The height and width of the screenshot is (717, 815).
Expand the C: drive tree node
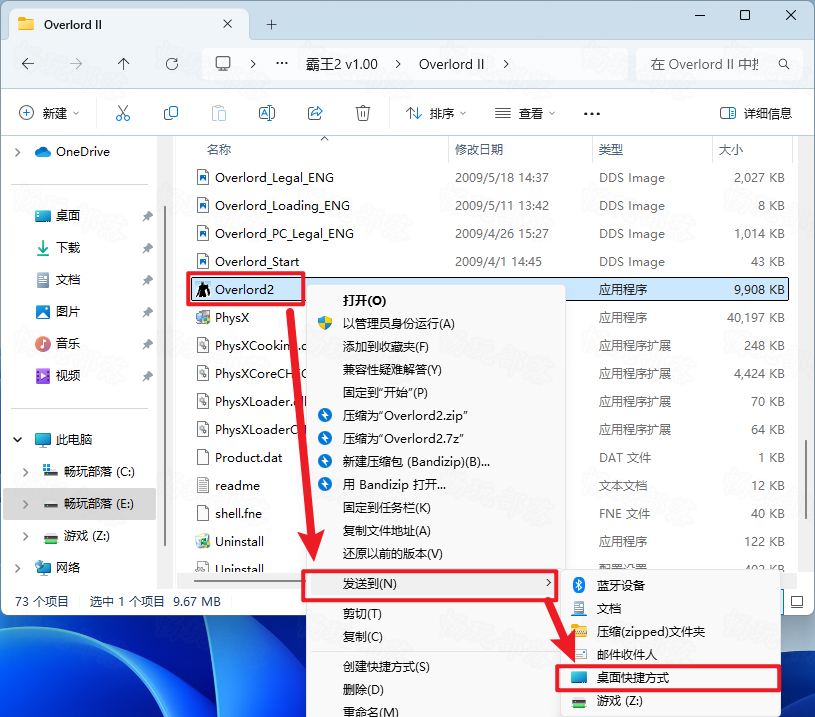[25, 472]
